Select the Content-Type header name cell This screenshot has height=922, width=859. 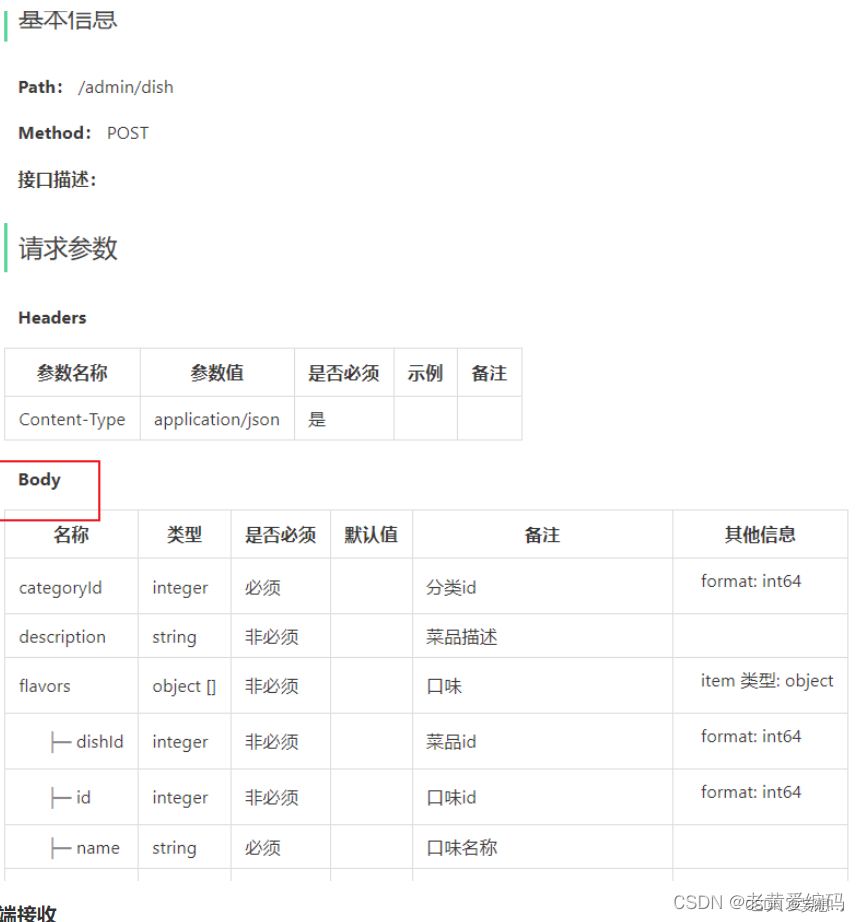click(72, 419)
